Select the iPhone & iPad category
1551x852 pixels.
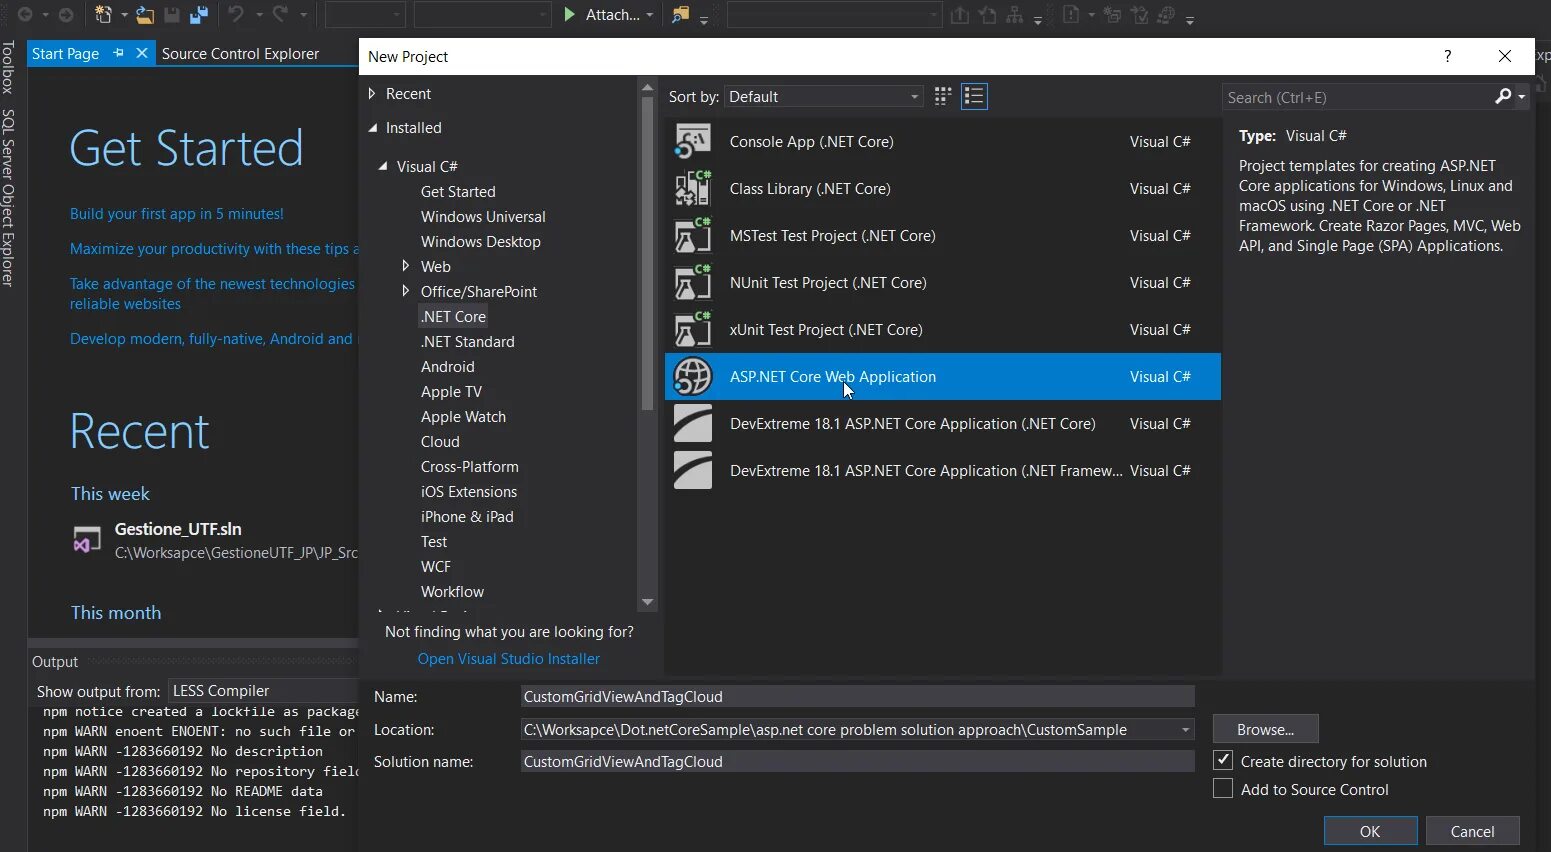click(467, 516)
